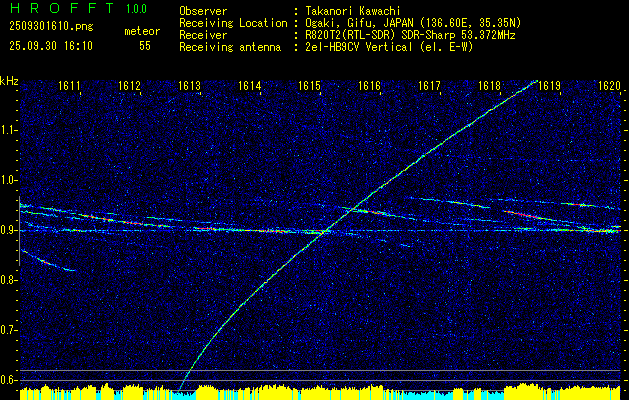The image size is (629, 400).
Task: Click the 0.8 kHz axis label
Action: [x=8, y=280]
